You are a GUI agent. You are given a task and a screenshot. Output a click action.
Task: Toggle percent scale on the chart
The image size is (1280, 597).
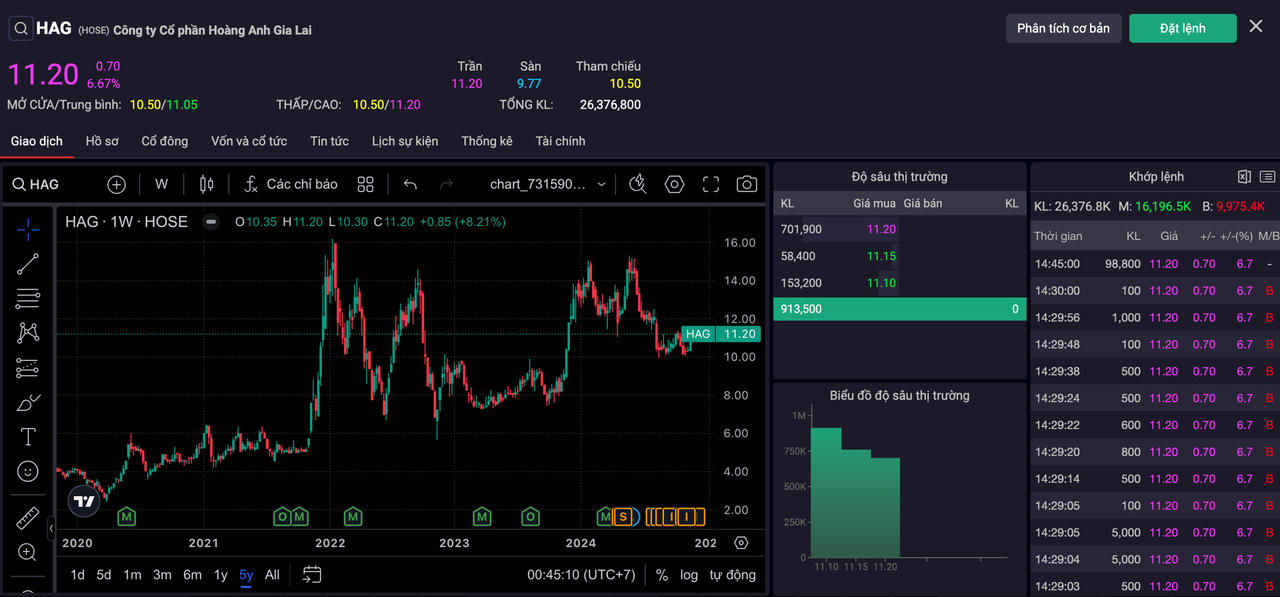[x=662, y=575]
